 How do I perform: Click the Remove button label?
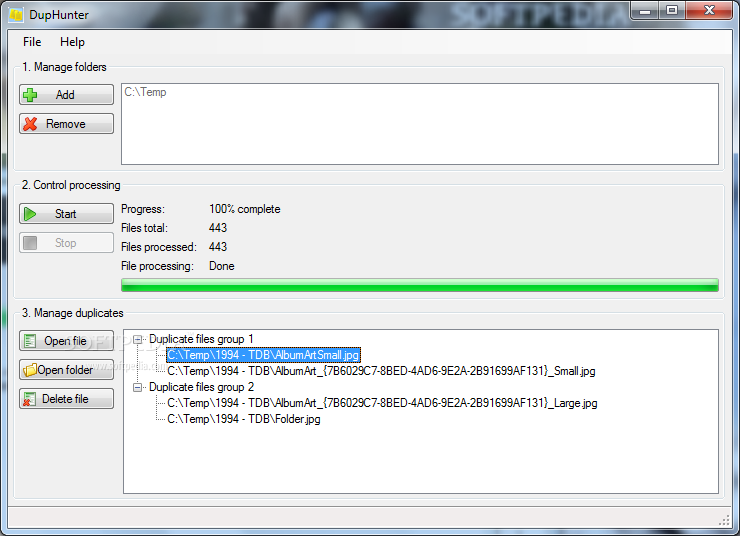66,124
